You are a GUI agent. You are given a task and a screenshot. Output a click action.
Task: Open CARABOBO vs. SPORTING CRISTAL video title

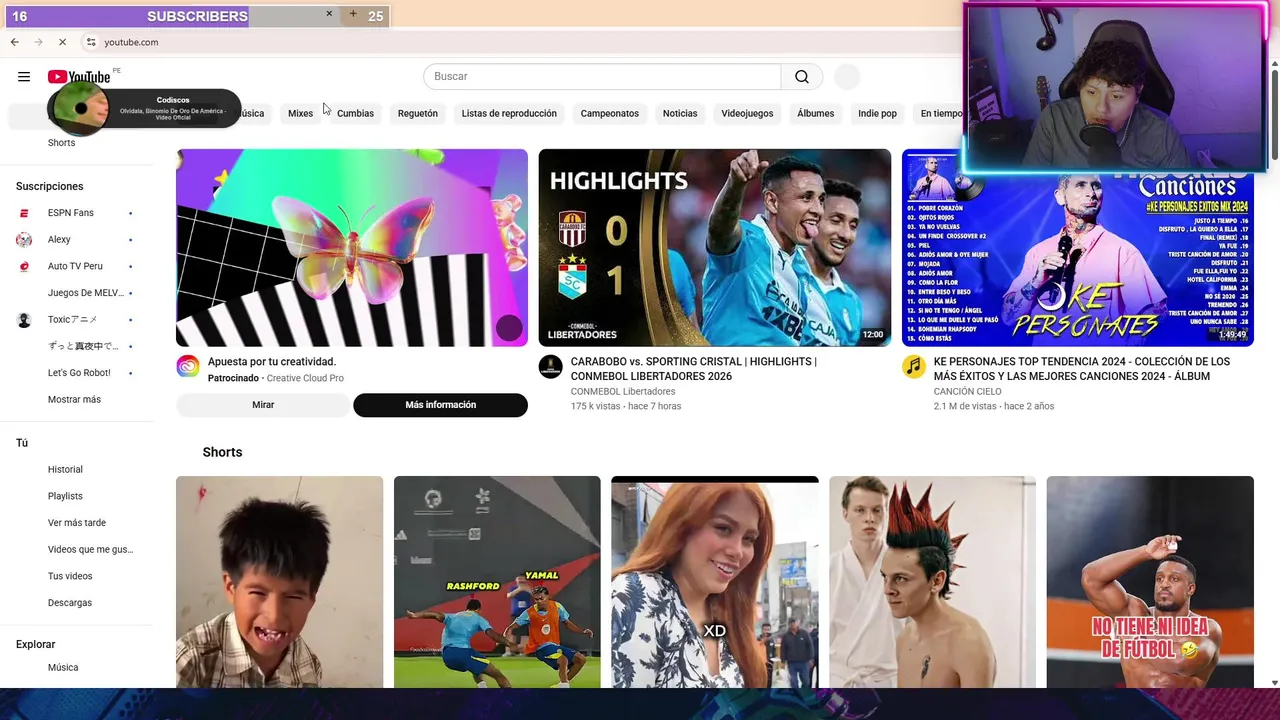coord(694,369)
